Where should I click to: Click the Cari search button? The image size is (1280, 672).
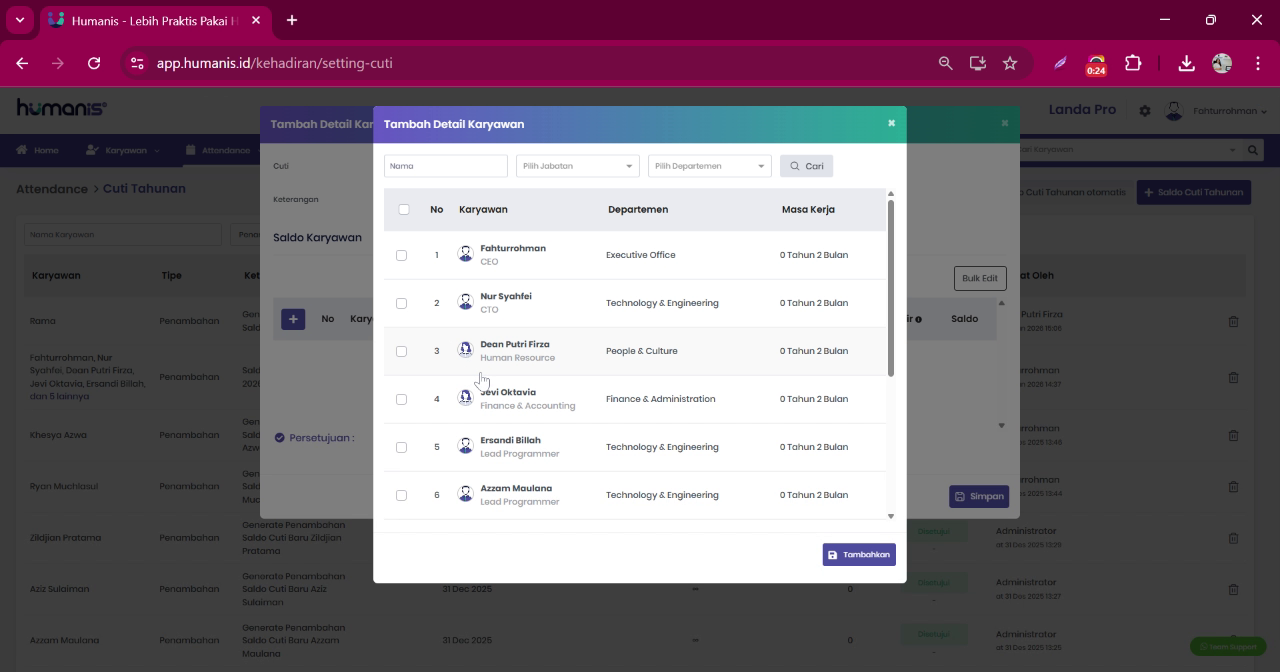point(806,166)
